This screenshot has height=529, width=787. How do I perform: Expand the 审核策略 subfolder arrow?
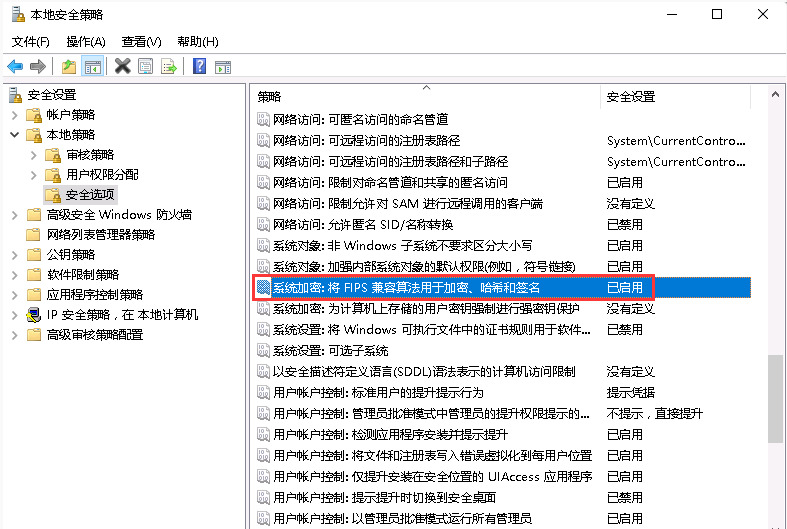[33, 155]
